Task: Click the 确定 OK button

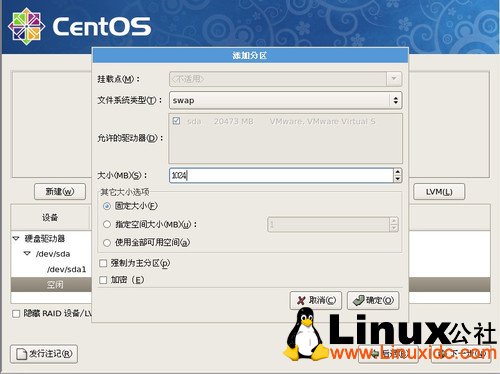Action: pos(373,300)
